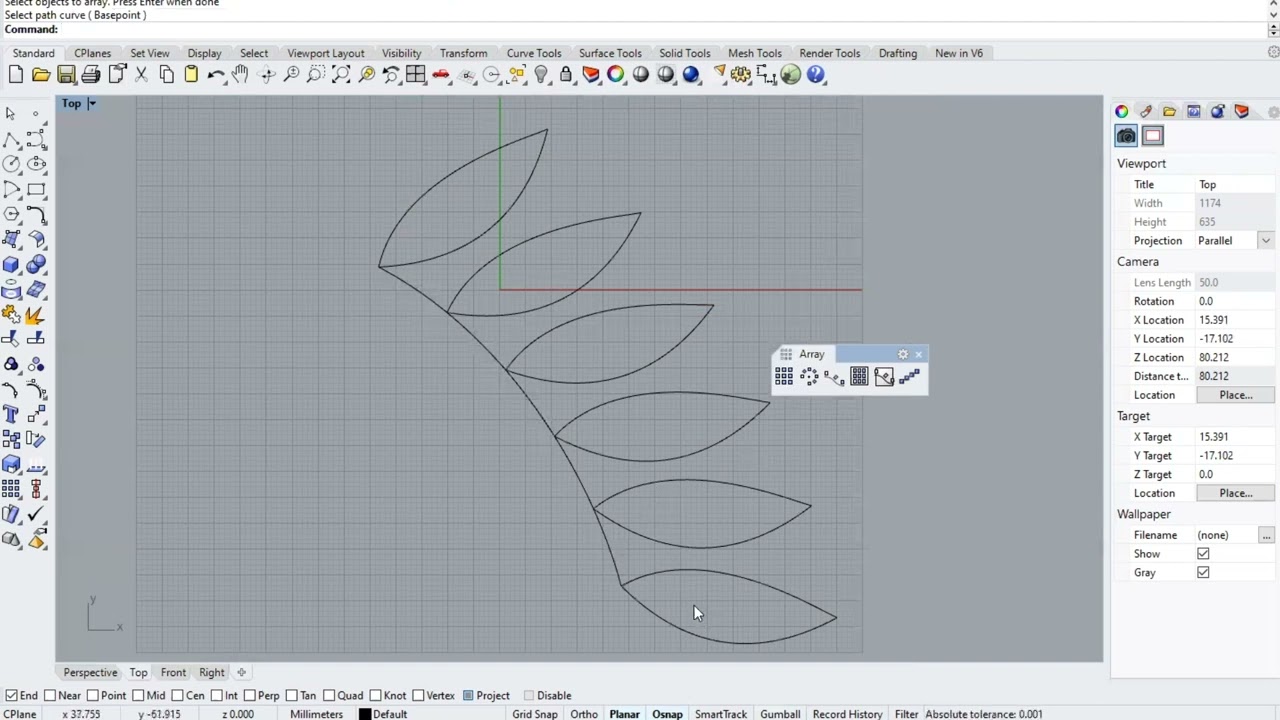This screenshot has width=1280, height=720.
Task: Select the Polar Array icon
Action: (809, 377)
